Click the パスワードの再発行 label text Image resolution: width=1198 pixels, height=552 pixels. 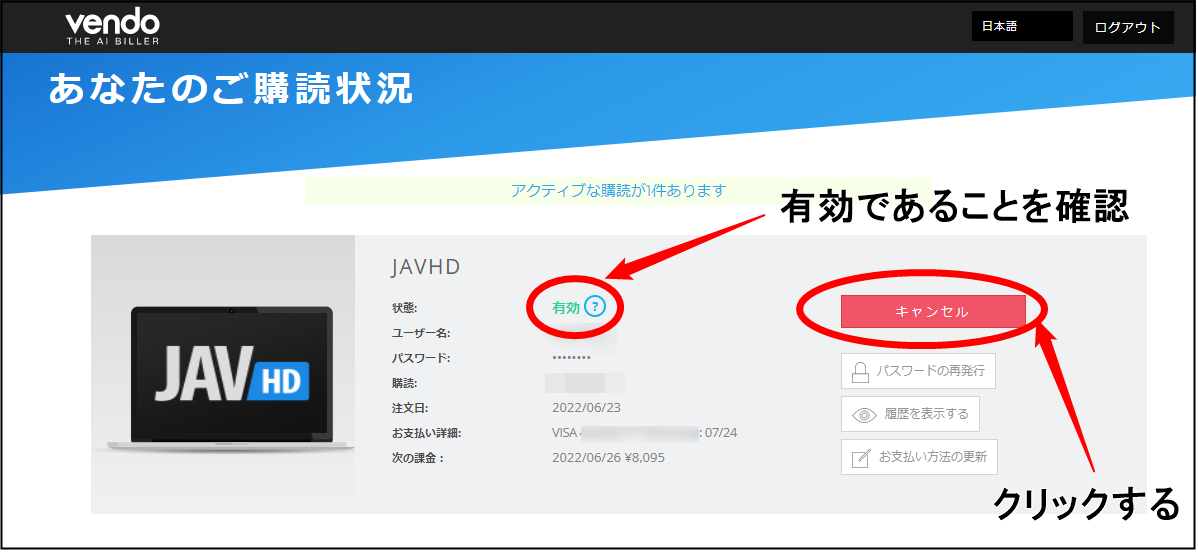[930, 371]
